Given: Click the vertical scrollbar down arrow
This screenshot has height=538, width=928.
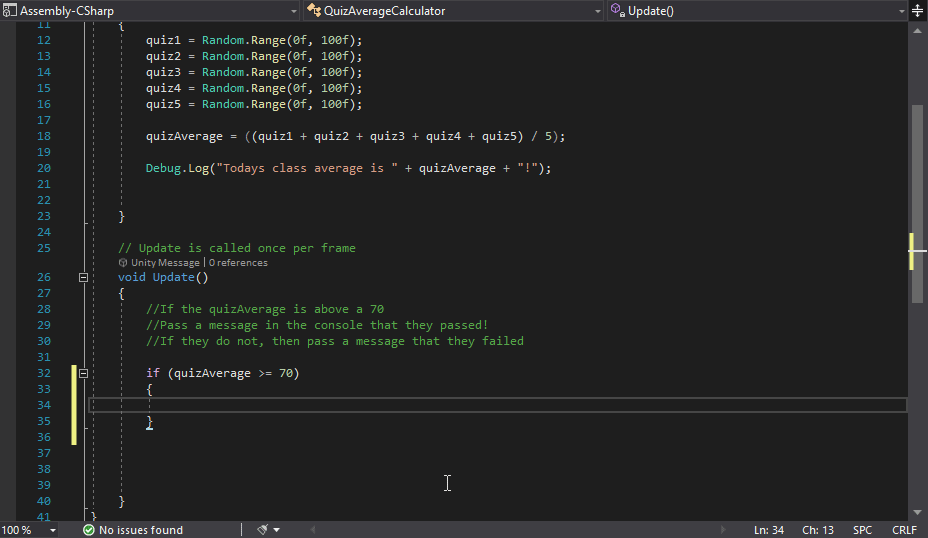Looking at the screenshot, I should tap(917, 513).
